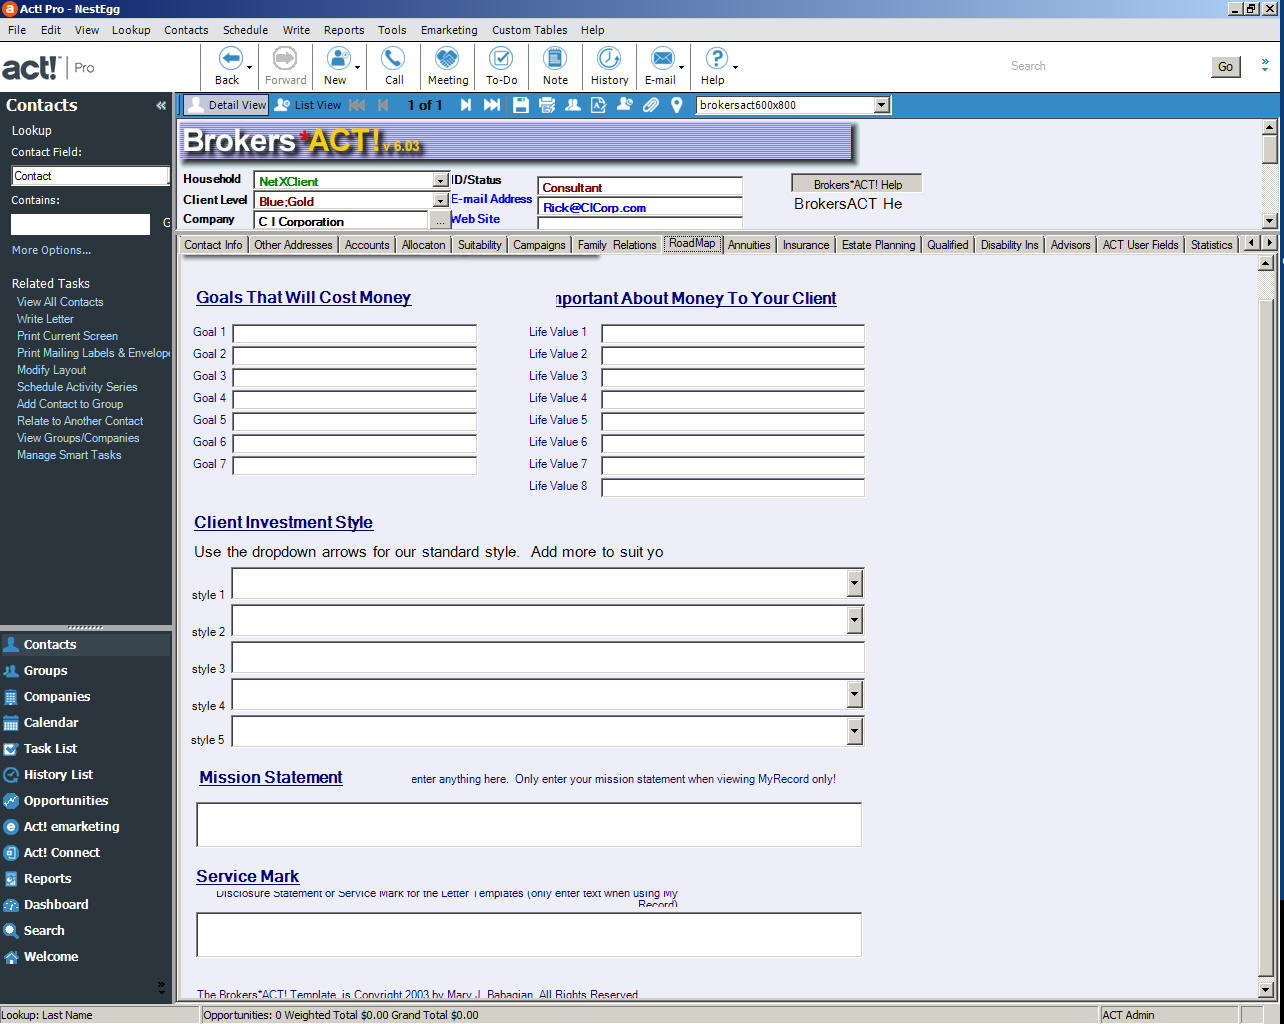Click the To-Do toolbar icon

[501, 59]
